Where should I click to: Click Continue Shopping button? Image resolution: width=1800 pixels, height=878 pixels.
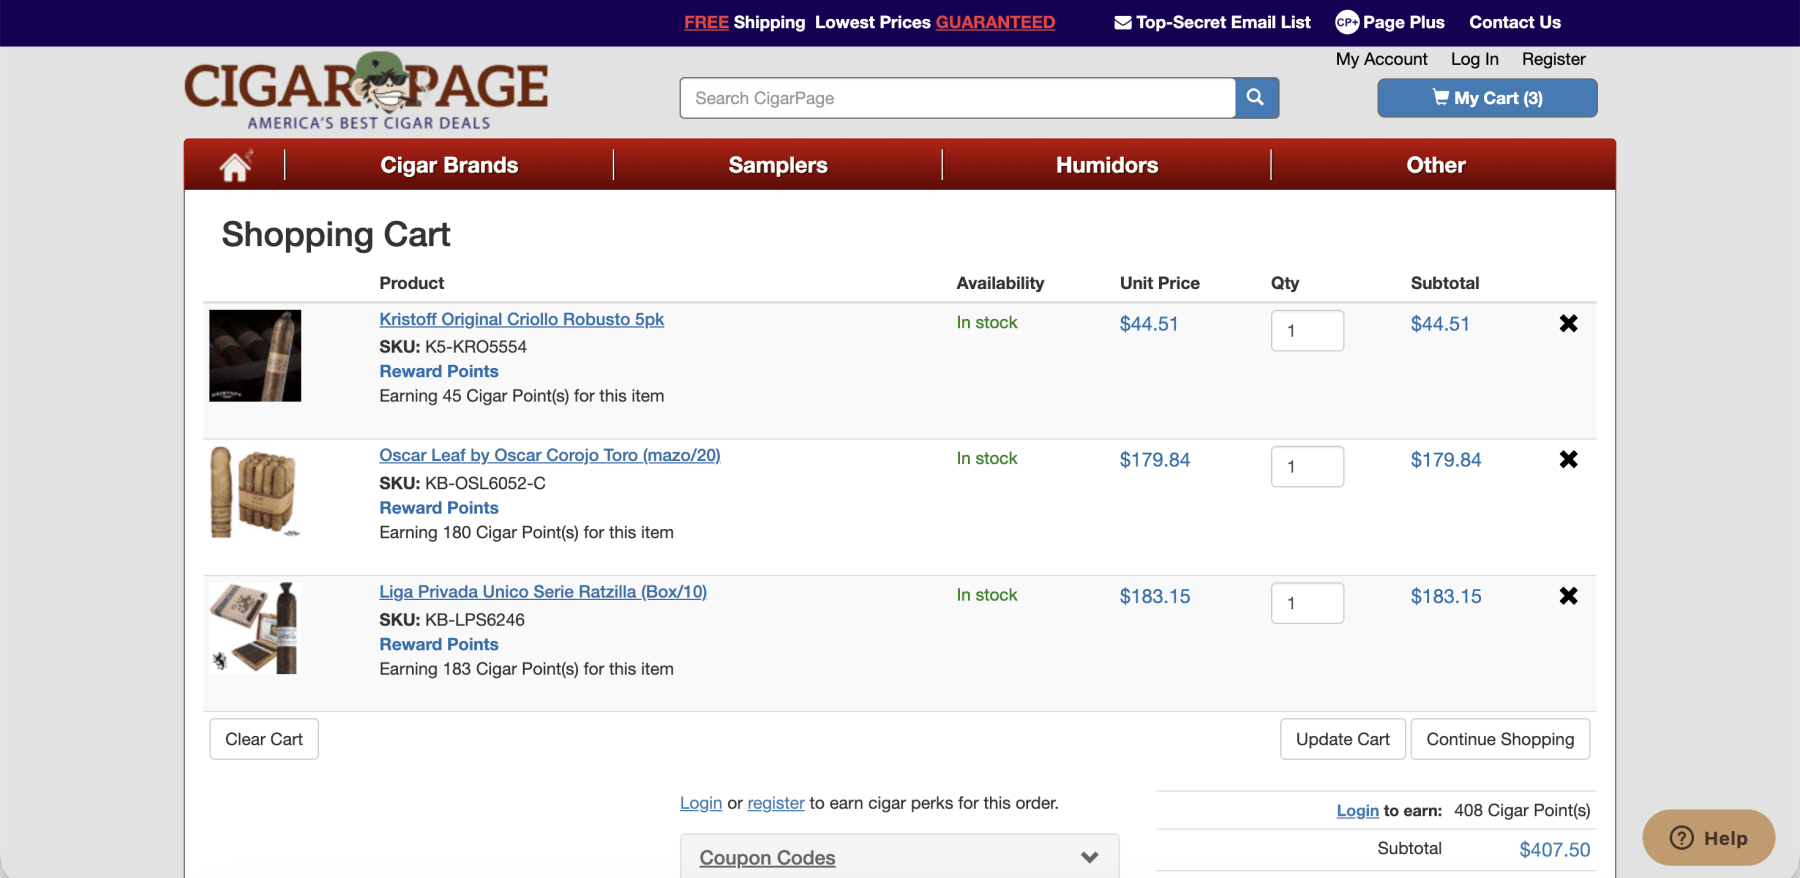coord(1500,739)
